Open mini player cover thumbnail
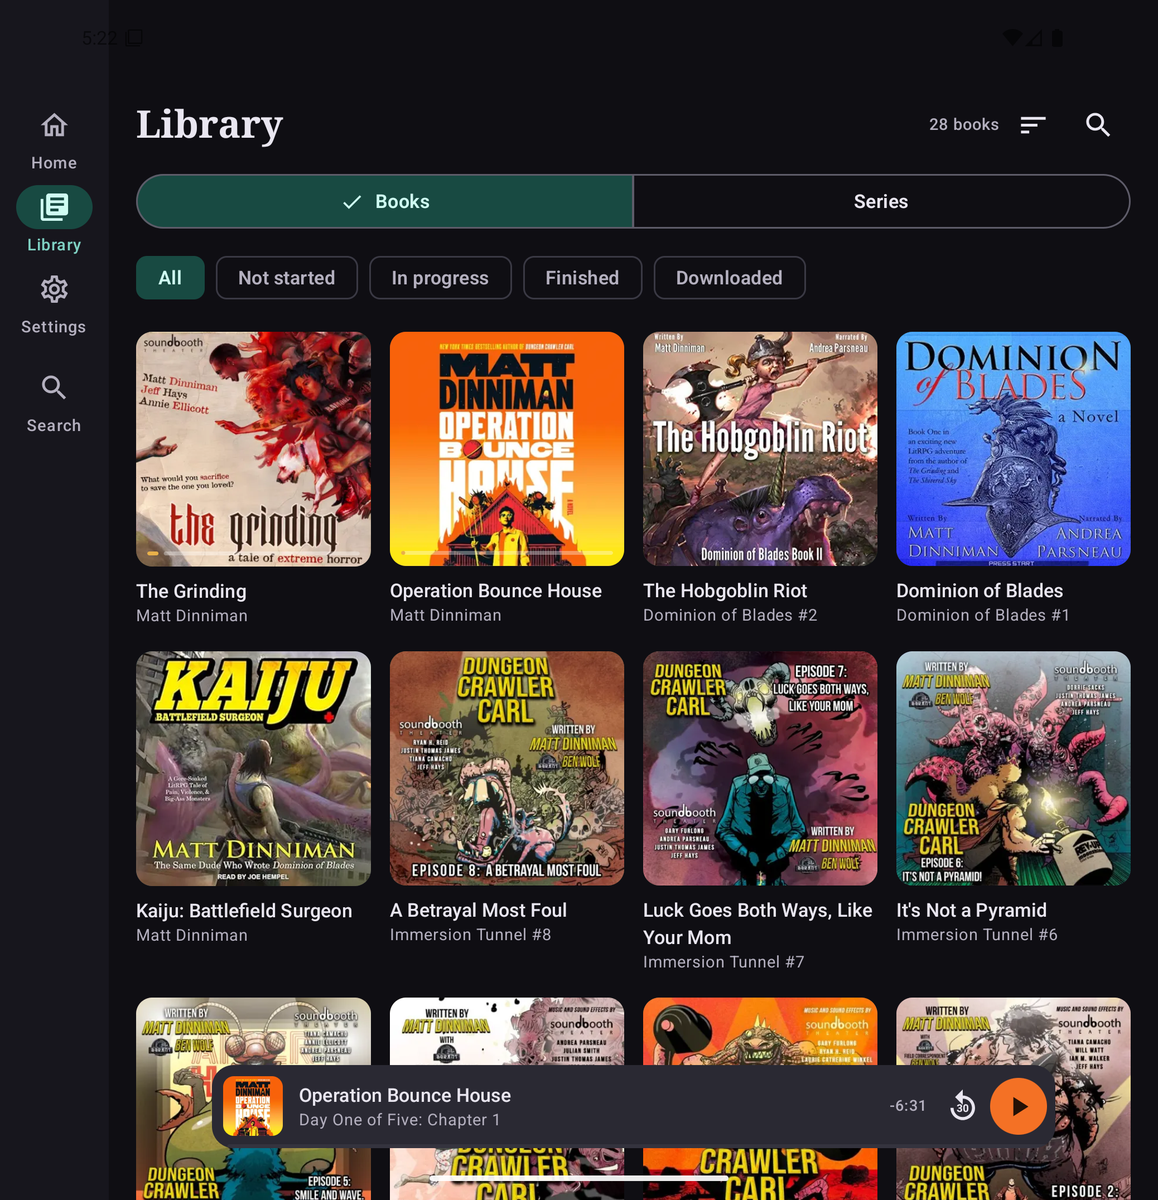This screenshot has height=1200, width=1158. pyautogui.click(x=253, y=1106)
